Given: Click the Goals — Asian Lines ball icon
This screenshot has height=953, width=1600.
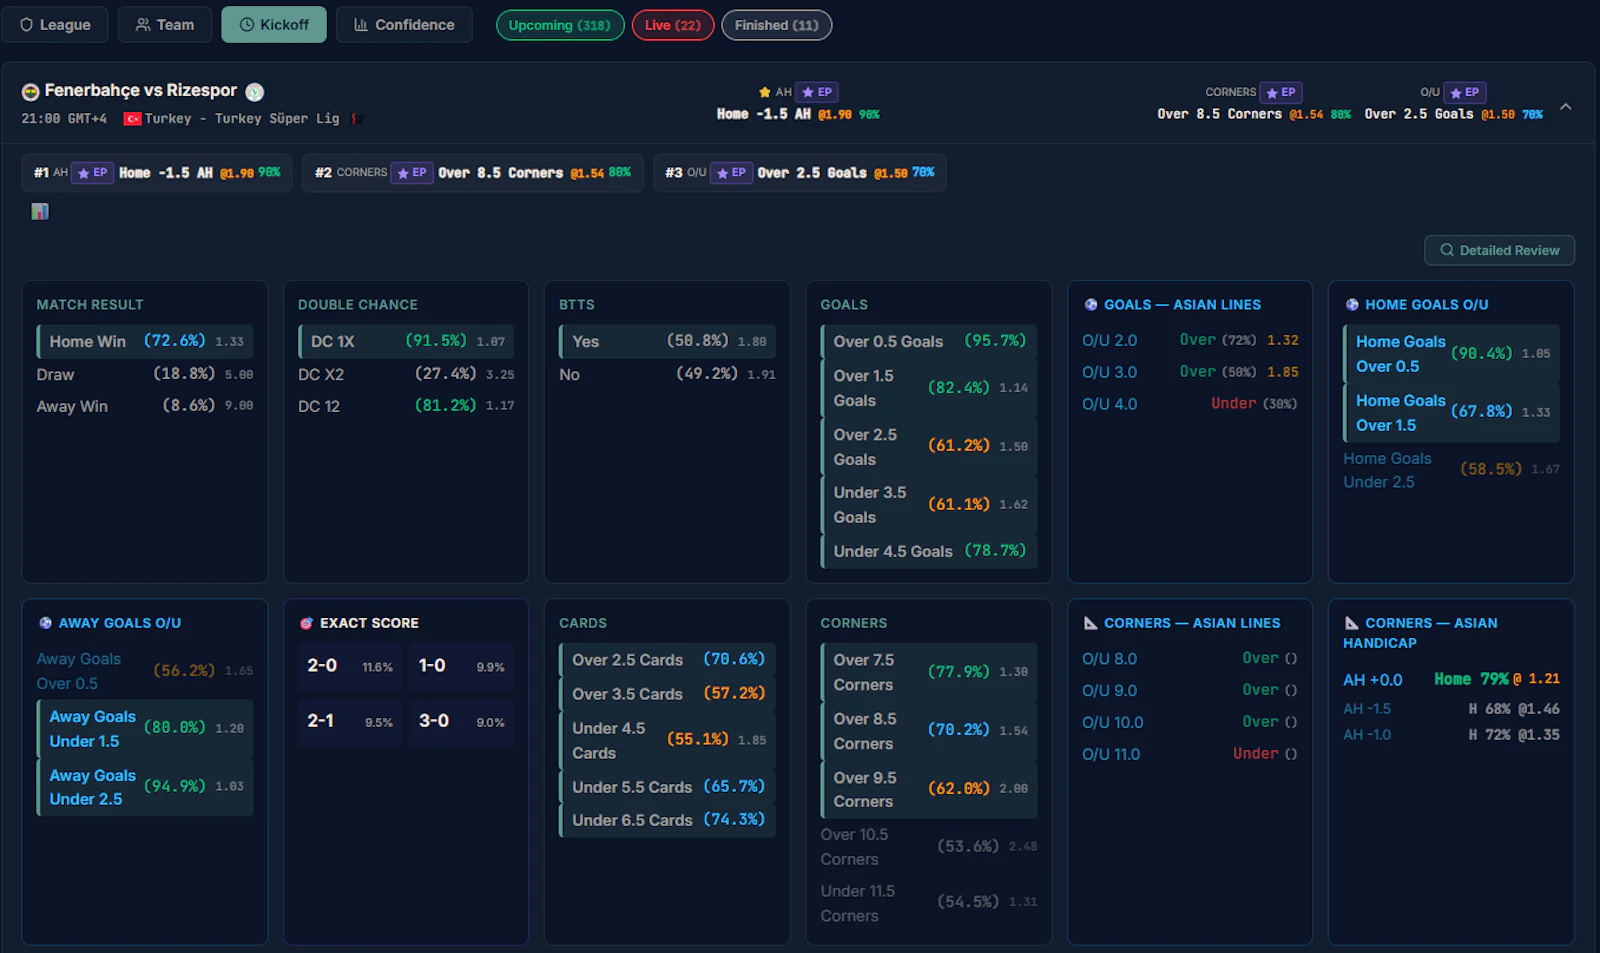Looking at the screenshot, I should pyautogui.click(x=1091, y=305).
